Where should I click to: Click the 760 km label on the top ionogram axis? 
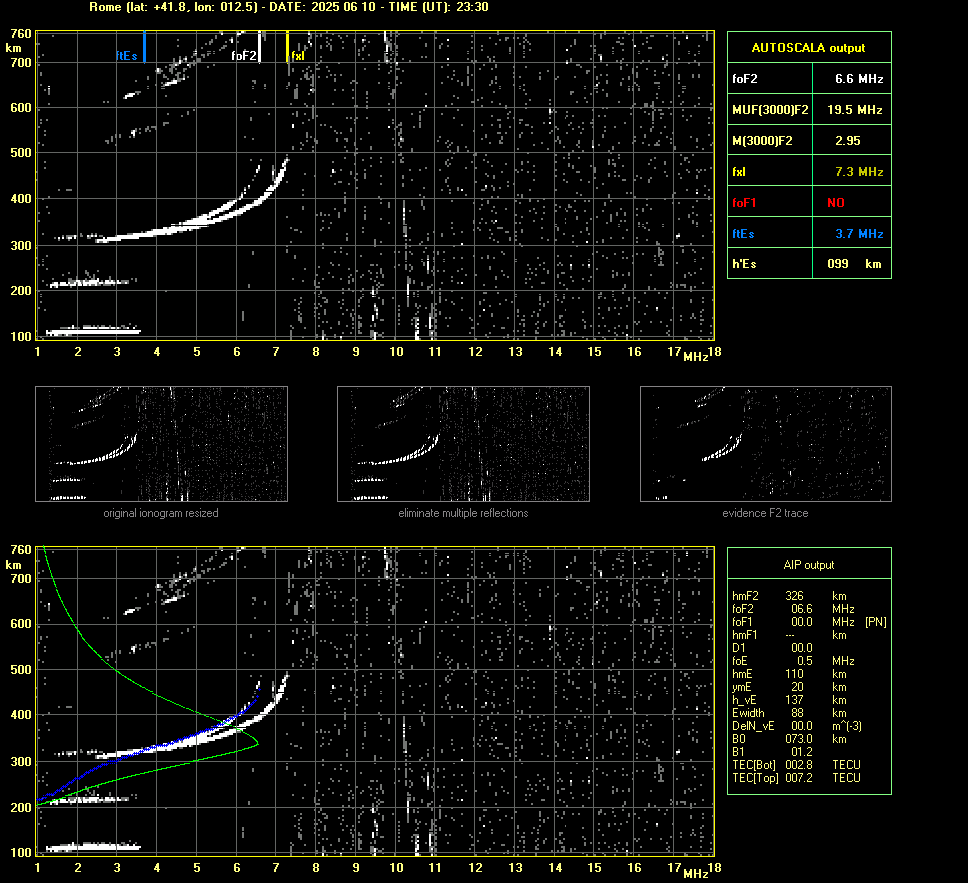click(x=20, y=34)
